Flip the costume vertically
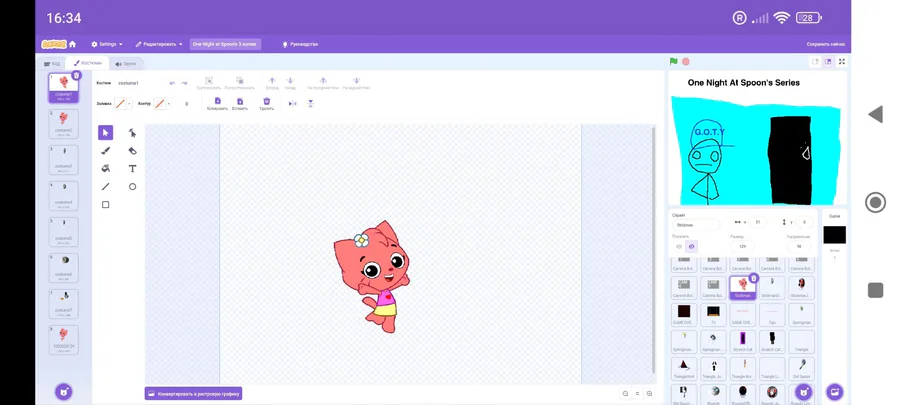 [311, 104]
